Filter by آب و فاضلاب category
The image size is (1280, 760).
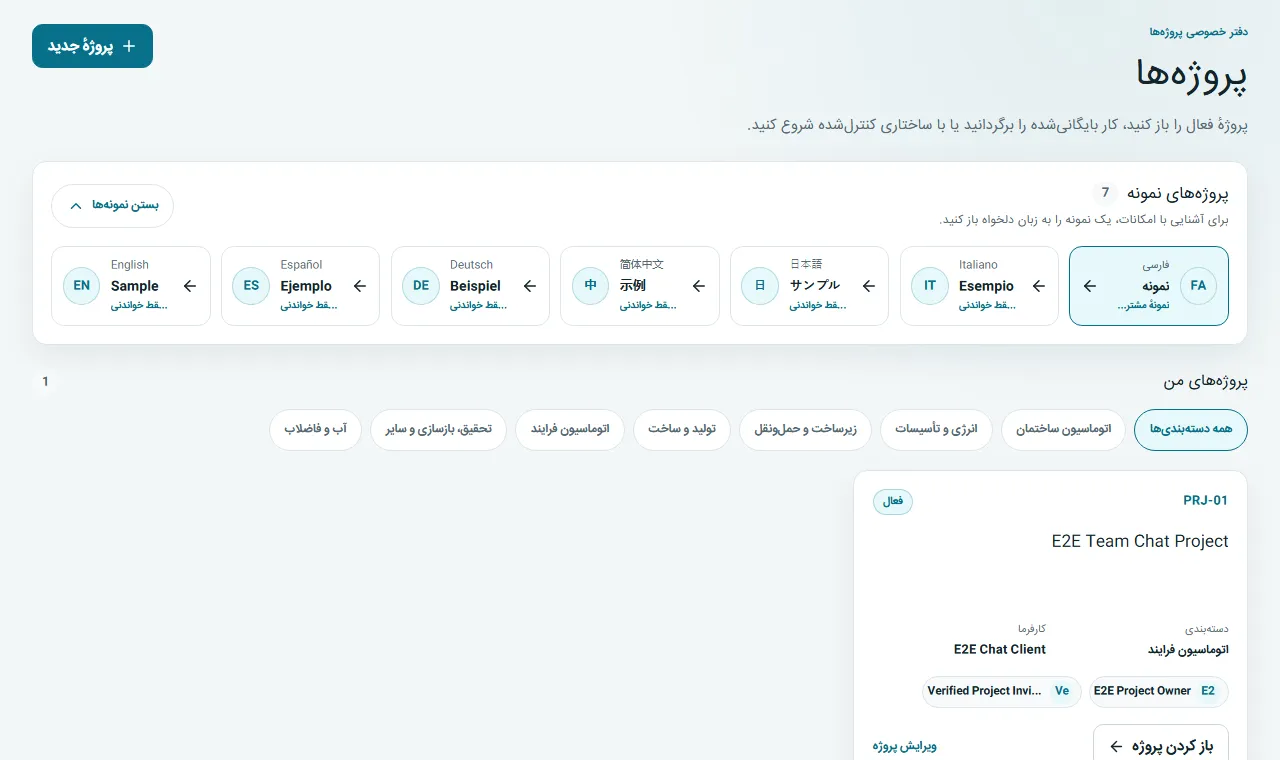[x=315, y=430]
